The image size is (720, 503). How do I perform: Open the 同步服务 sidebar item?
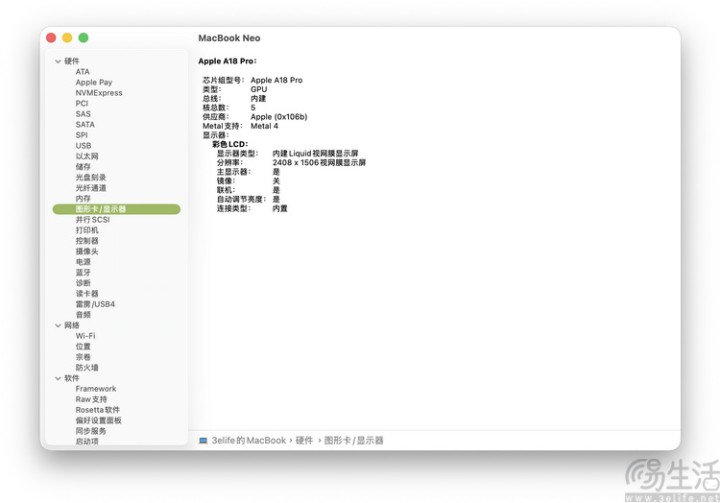91,431
